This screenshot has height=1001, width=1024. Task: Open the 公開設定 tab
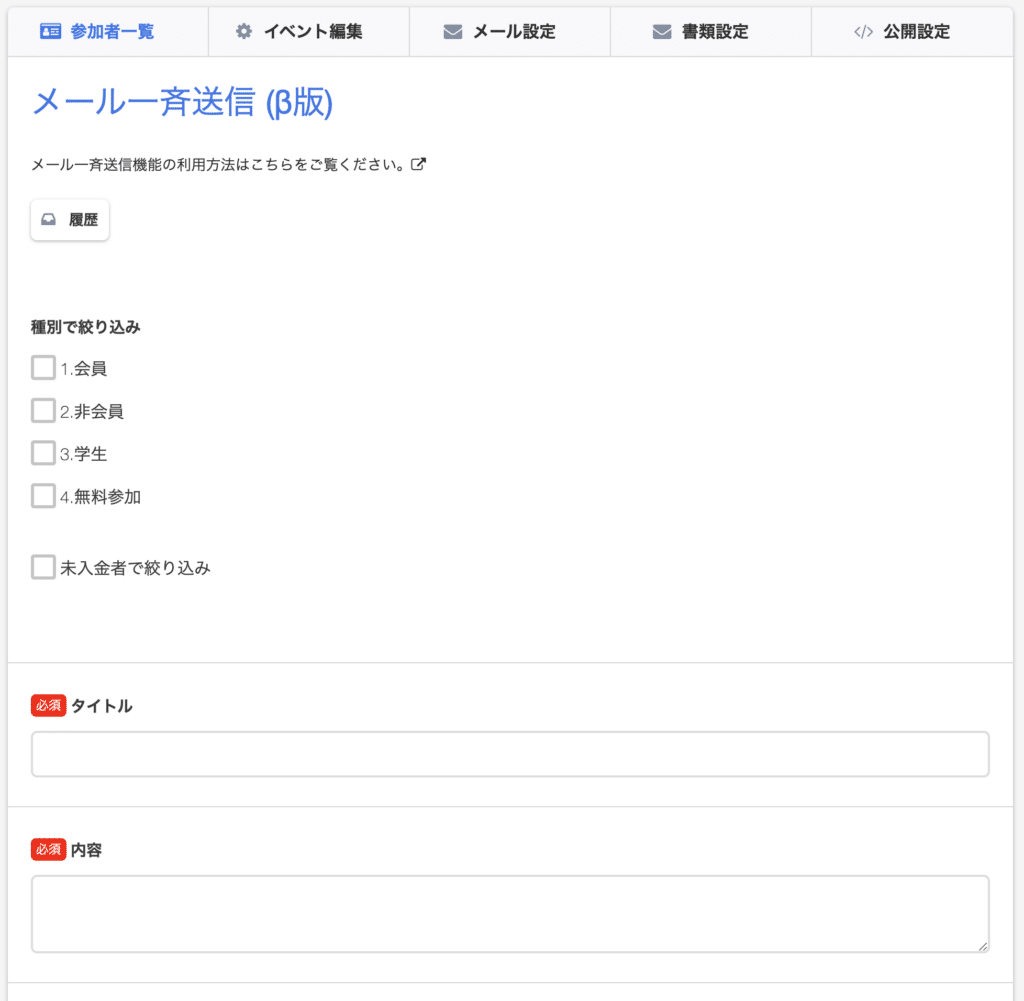click(x=912, y=31)
